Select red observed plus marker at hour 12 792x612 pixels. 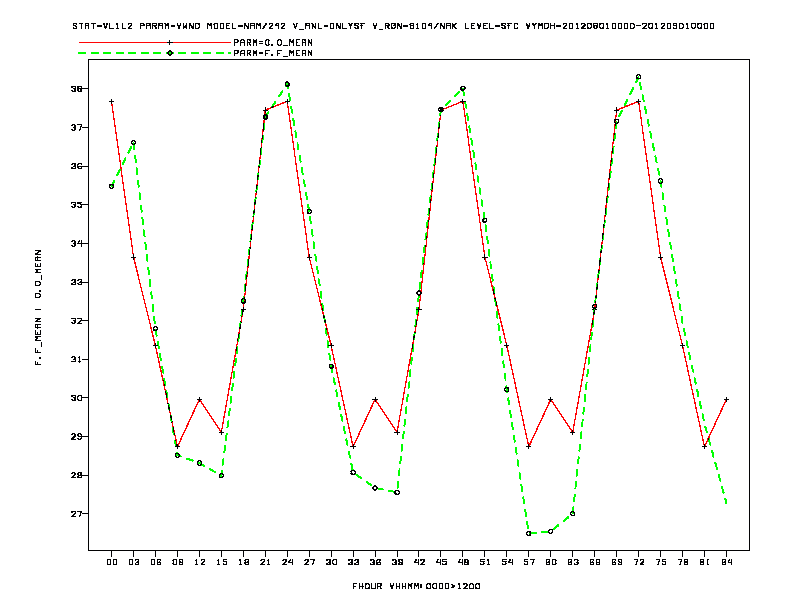point(200,399)
